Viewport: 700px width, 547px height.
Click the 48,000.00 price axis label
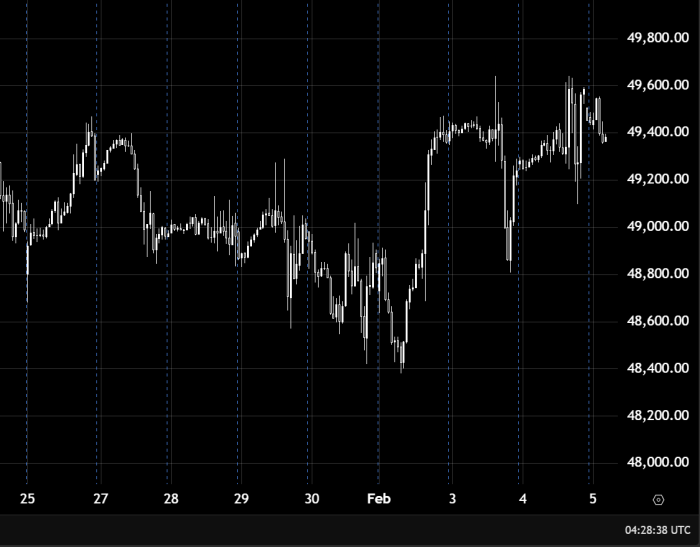click(657, 463)
